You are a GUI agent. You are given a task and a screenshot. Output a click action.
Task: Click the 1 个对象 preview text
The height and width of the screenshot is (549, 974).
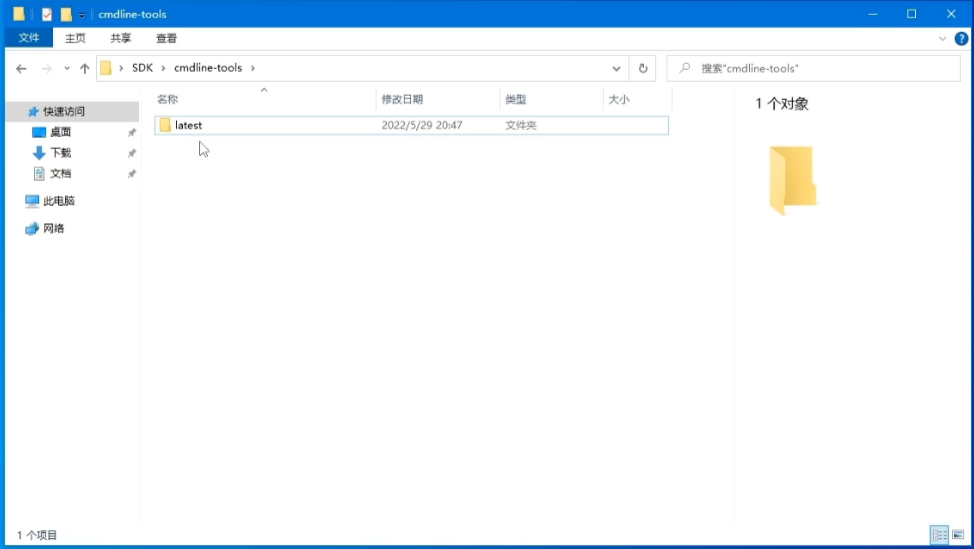tap(781, 104)
